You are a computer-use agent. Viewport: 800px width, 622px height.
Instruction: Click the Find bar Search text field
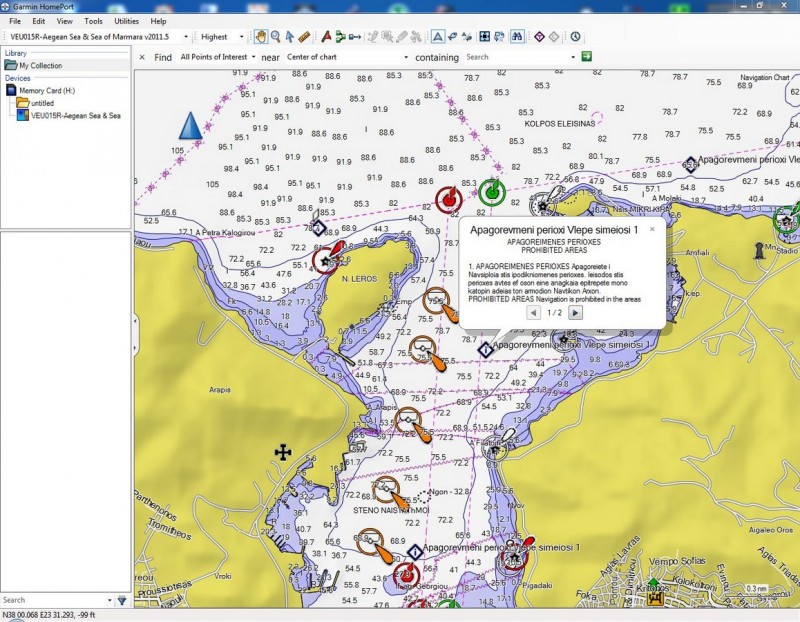(x=516, y=57)
